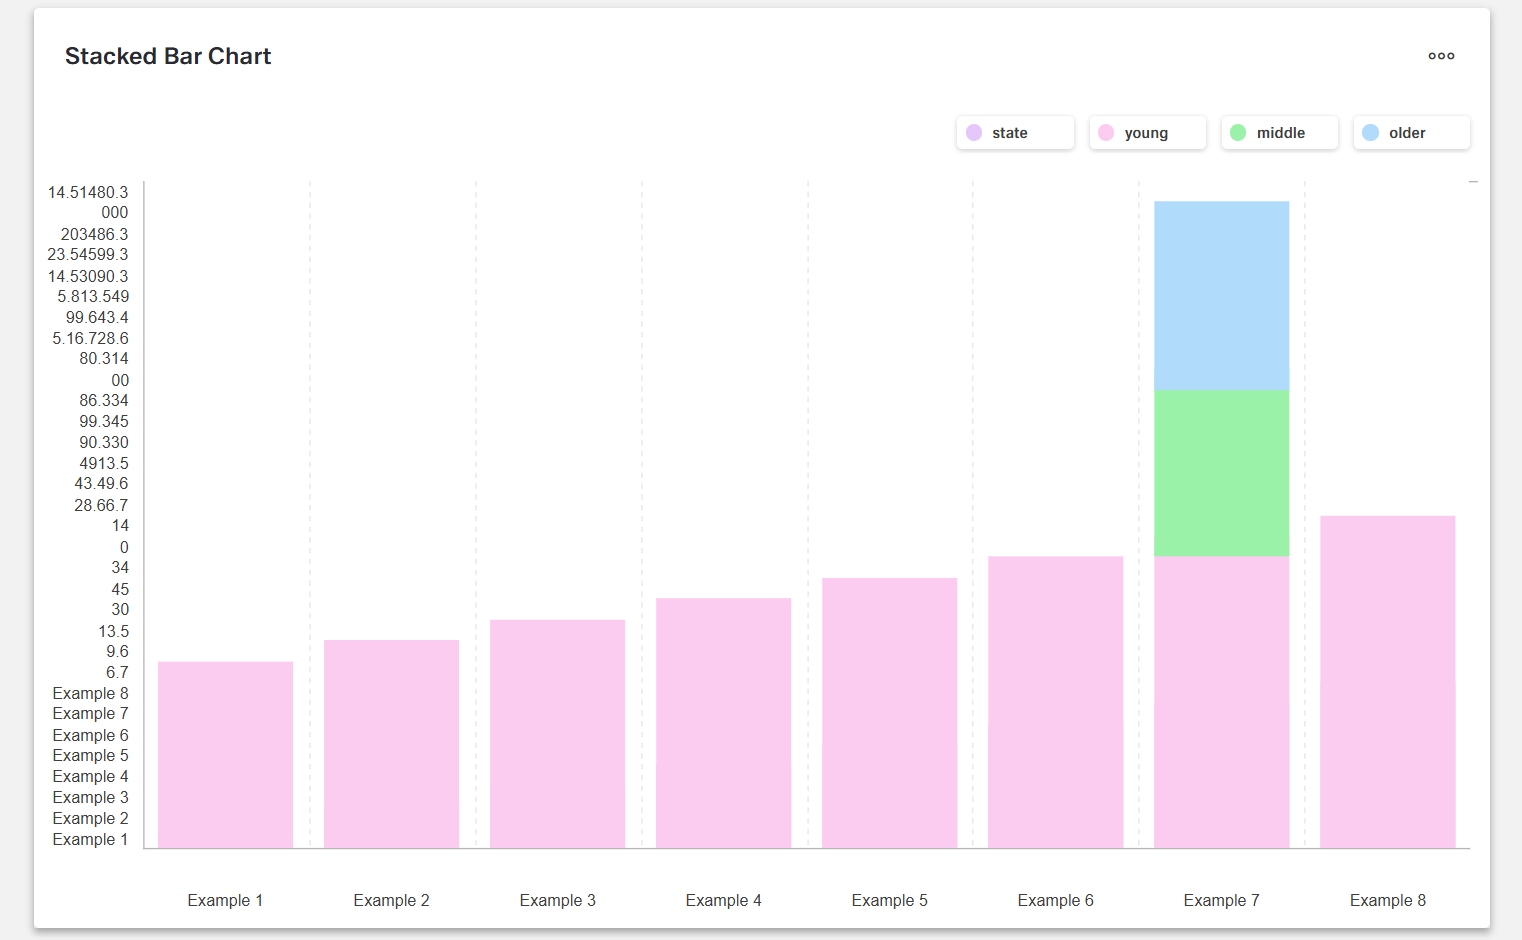Click the Example 7 x-axis label
The image size is (1522, 940).
1221,900
